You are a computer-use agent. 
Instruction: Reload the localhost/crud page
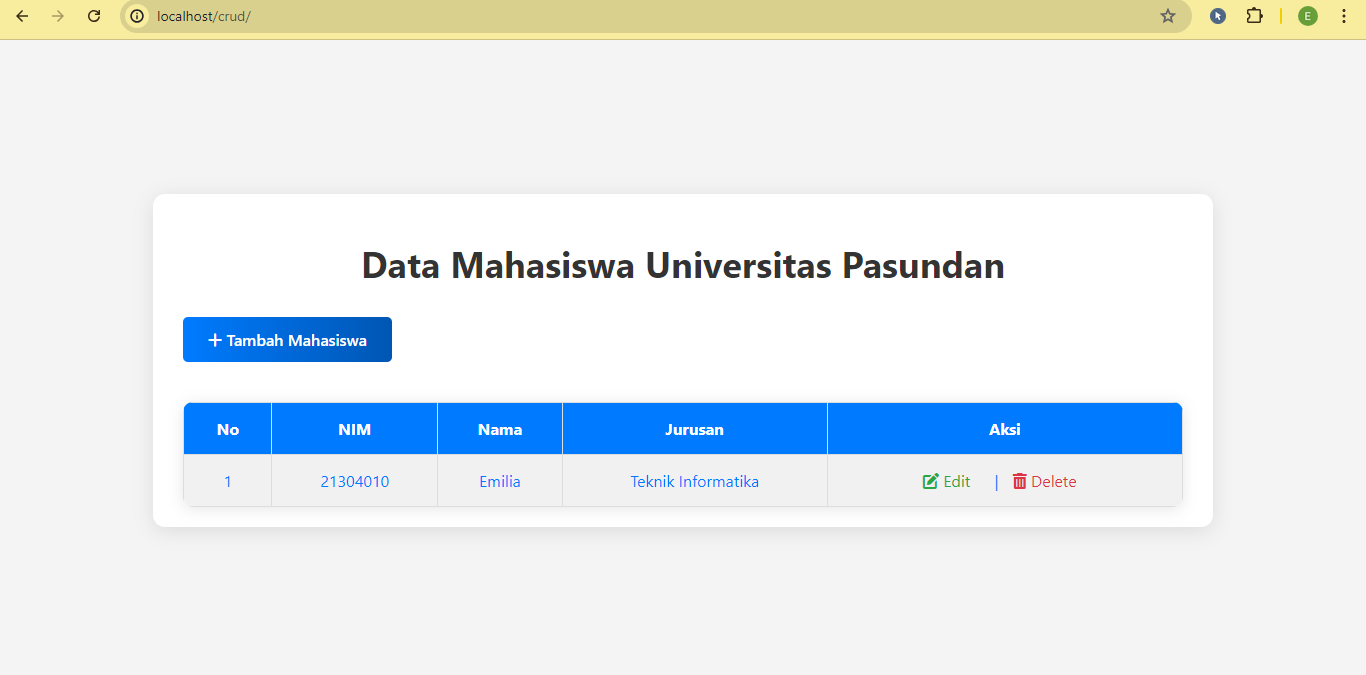(x=94, y=16)
